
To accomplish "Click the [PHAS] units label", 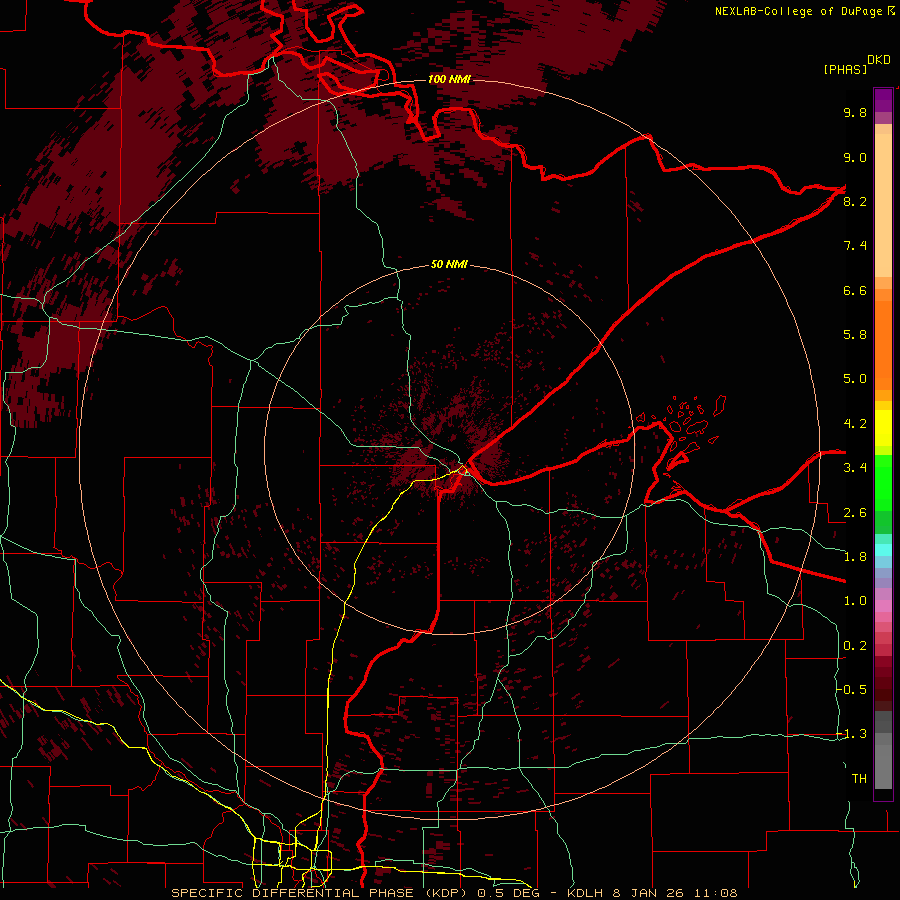I will [845, 69].
